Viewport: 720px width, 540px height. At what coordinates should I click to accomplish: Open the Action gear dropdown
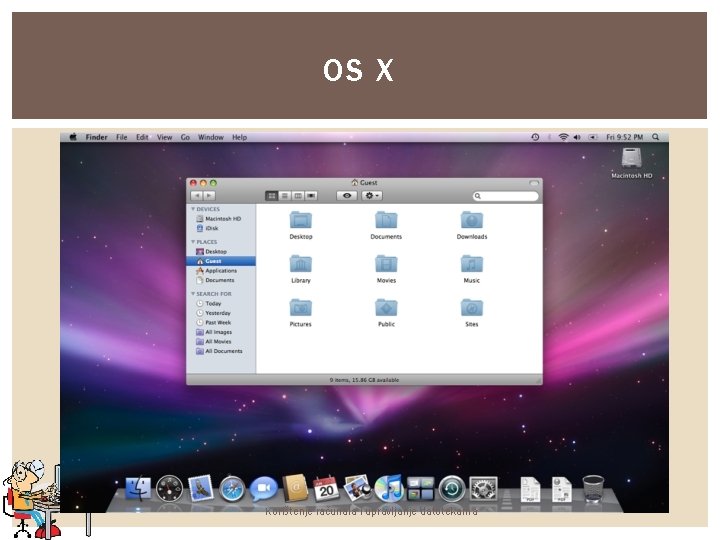pyautogui.click(x=371, y=196)
